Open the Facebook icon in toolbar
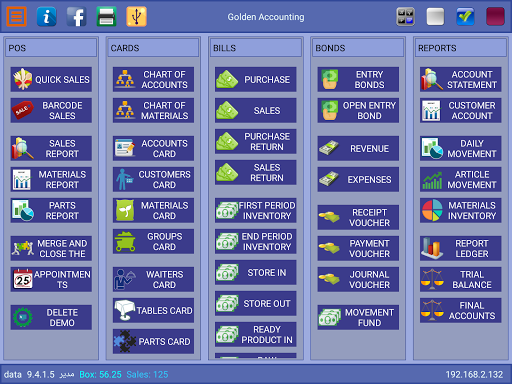Viewport: 512px width, 384px height. pyautogui.click(x=76, y=16)
